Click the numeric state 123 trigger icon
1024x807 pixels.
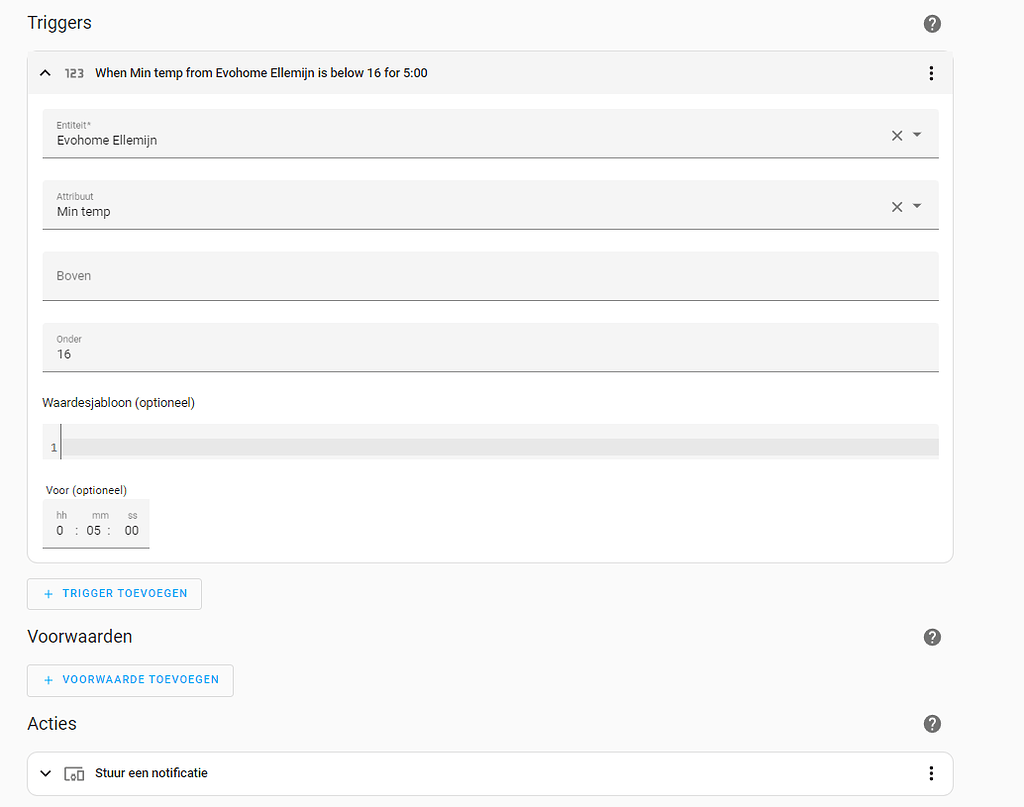74,73
